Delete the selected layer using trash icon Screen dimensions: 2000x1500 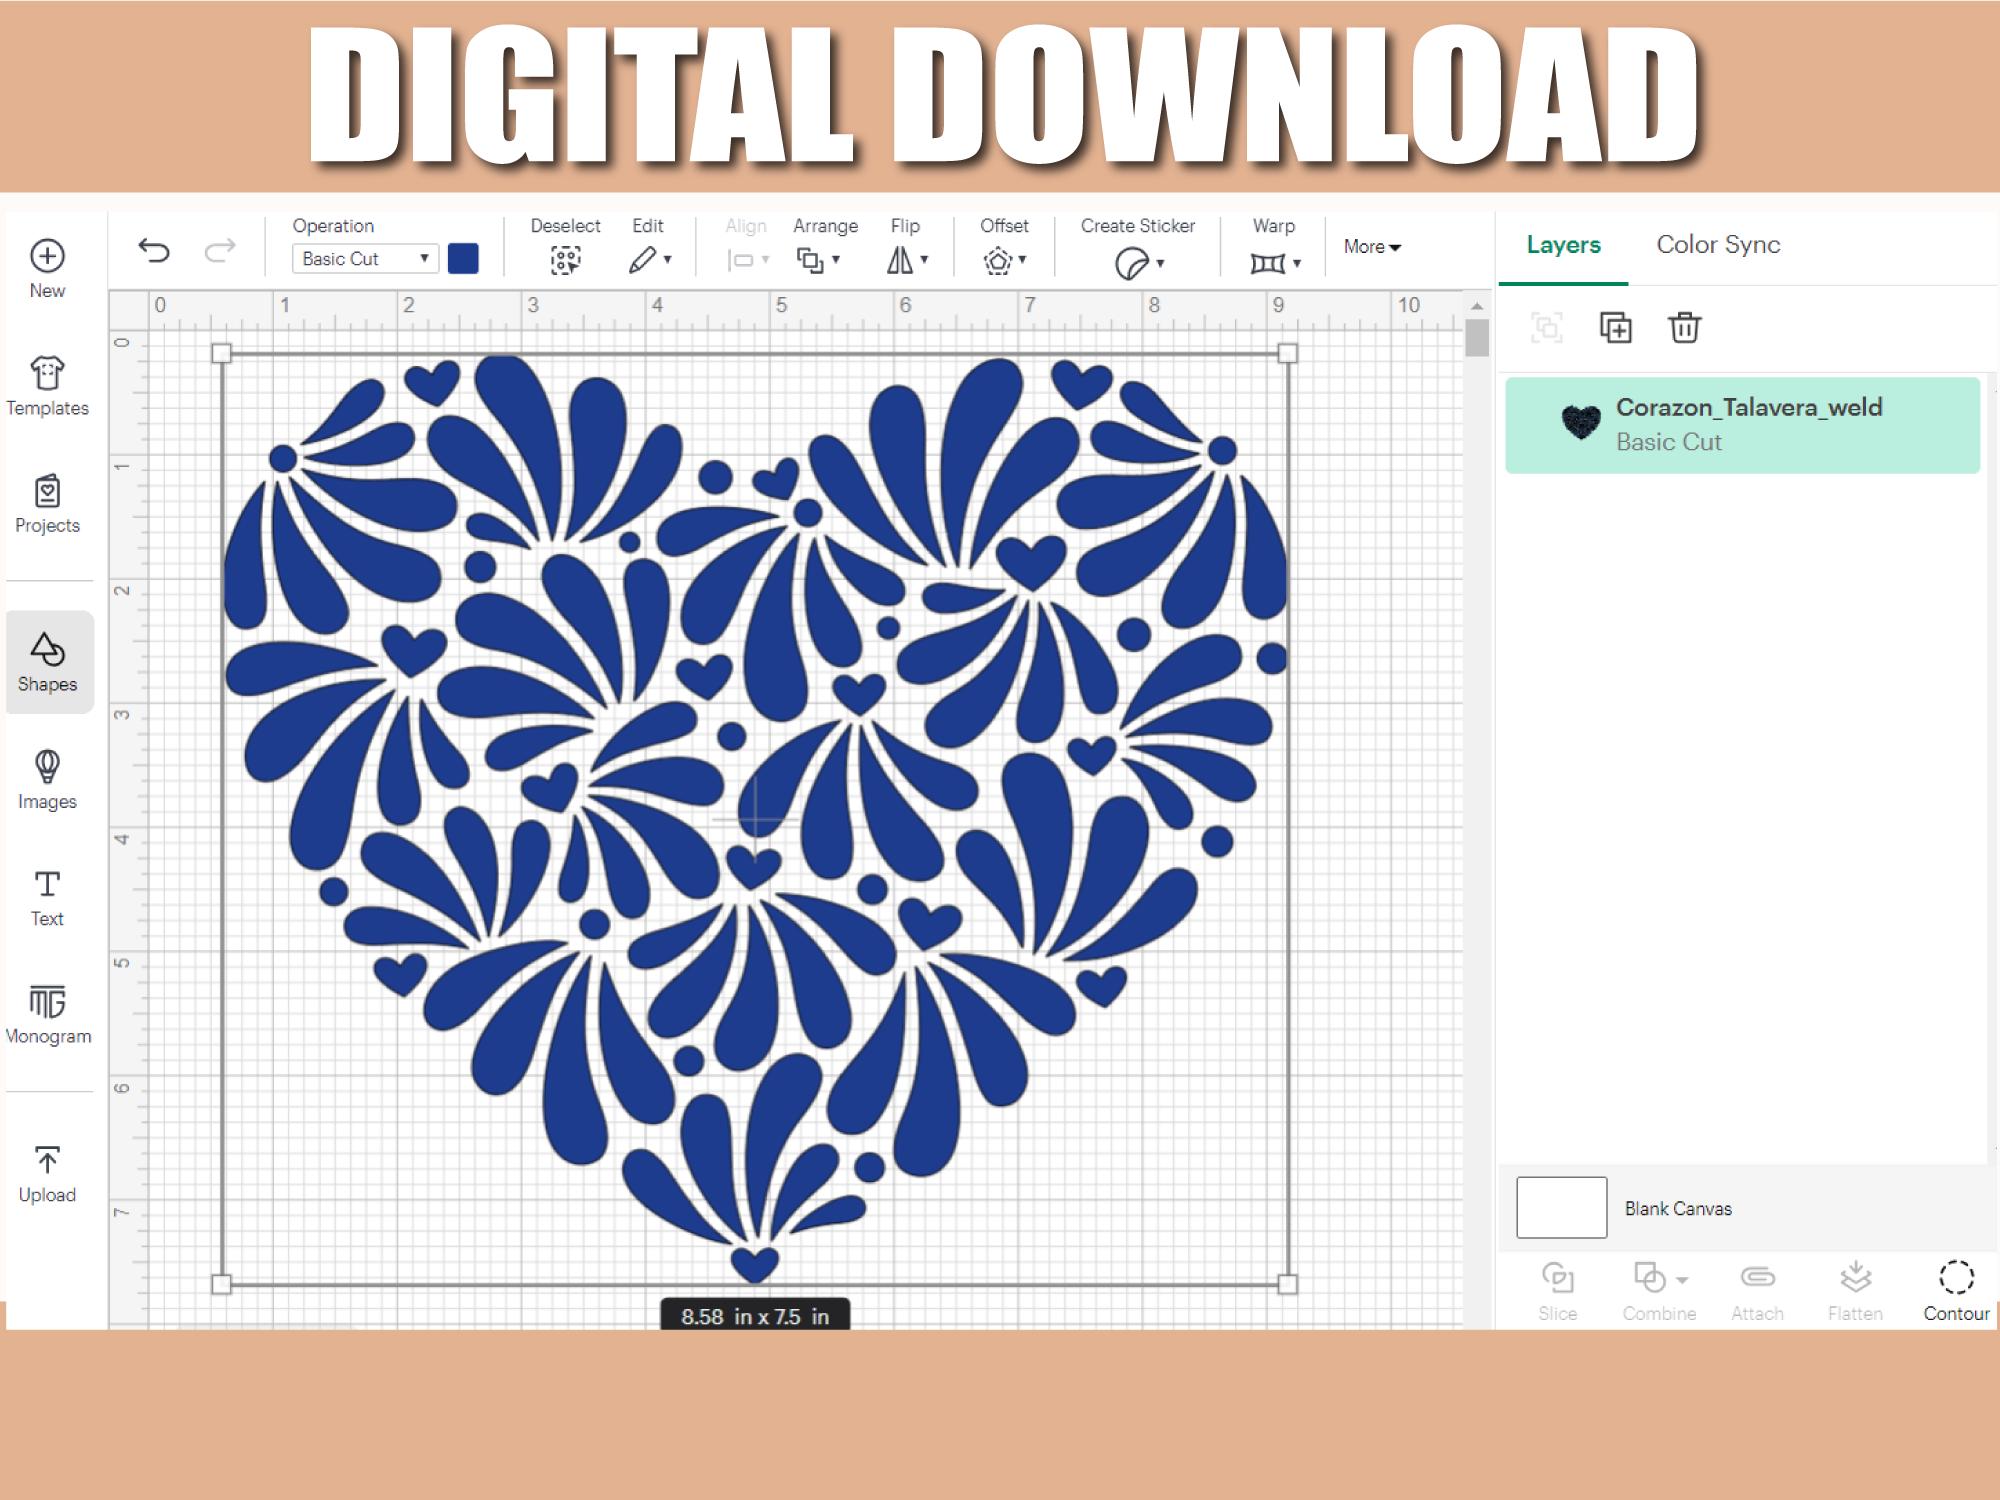click(1684, 328)
